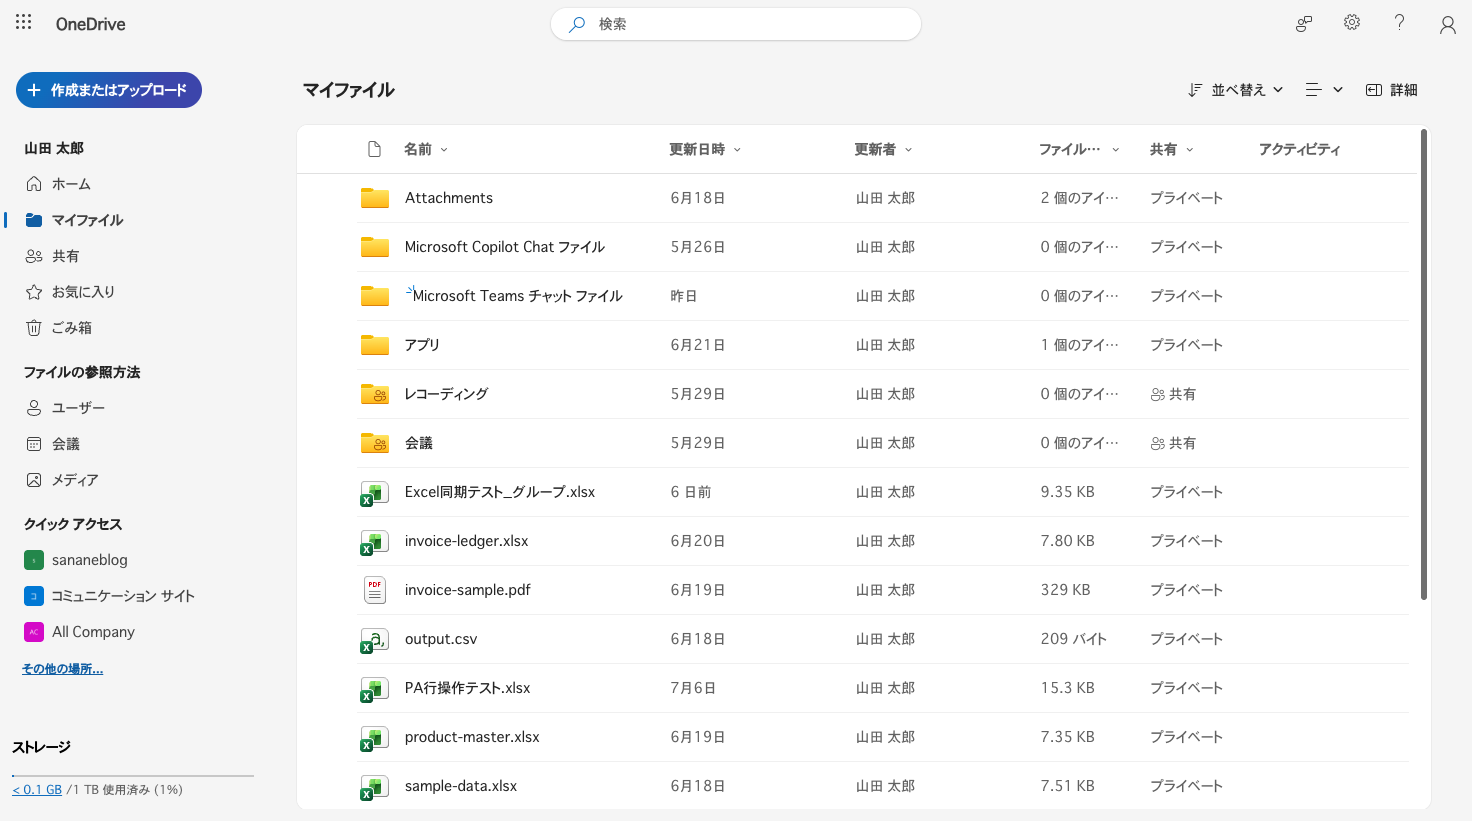Open Settings gear icon
1472x821 pixels.
coord(1352,22)
